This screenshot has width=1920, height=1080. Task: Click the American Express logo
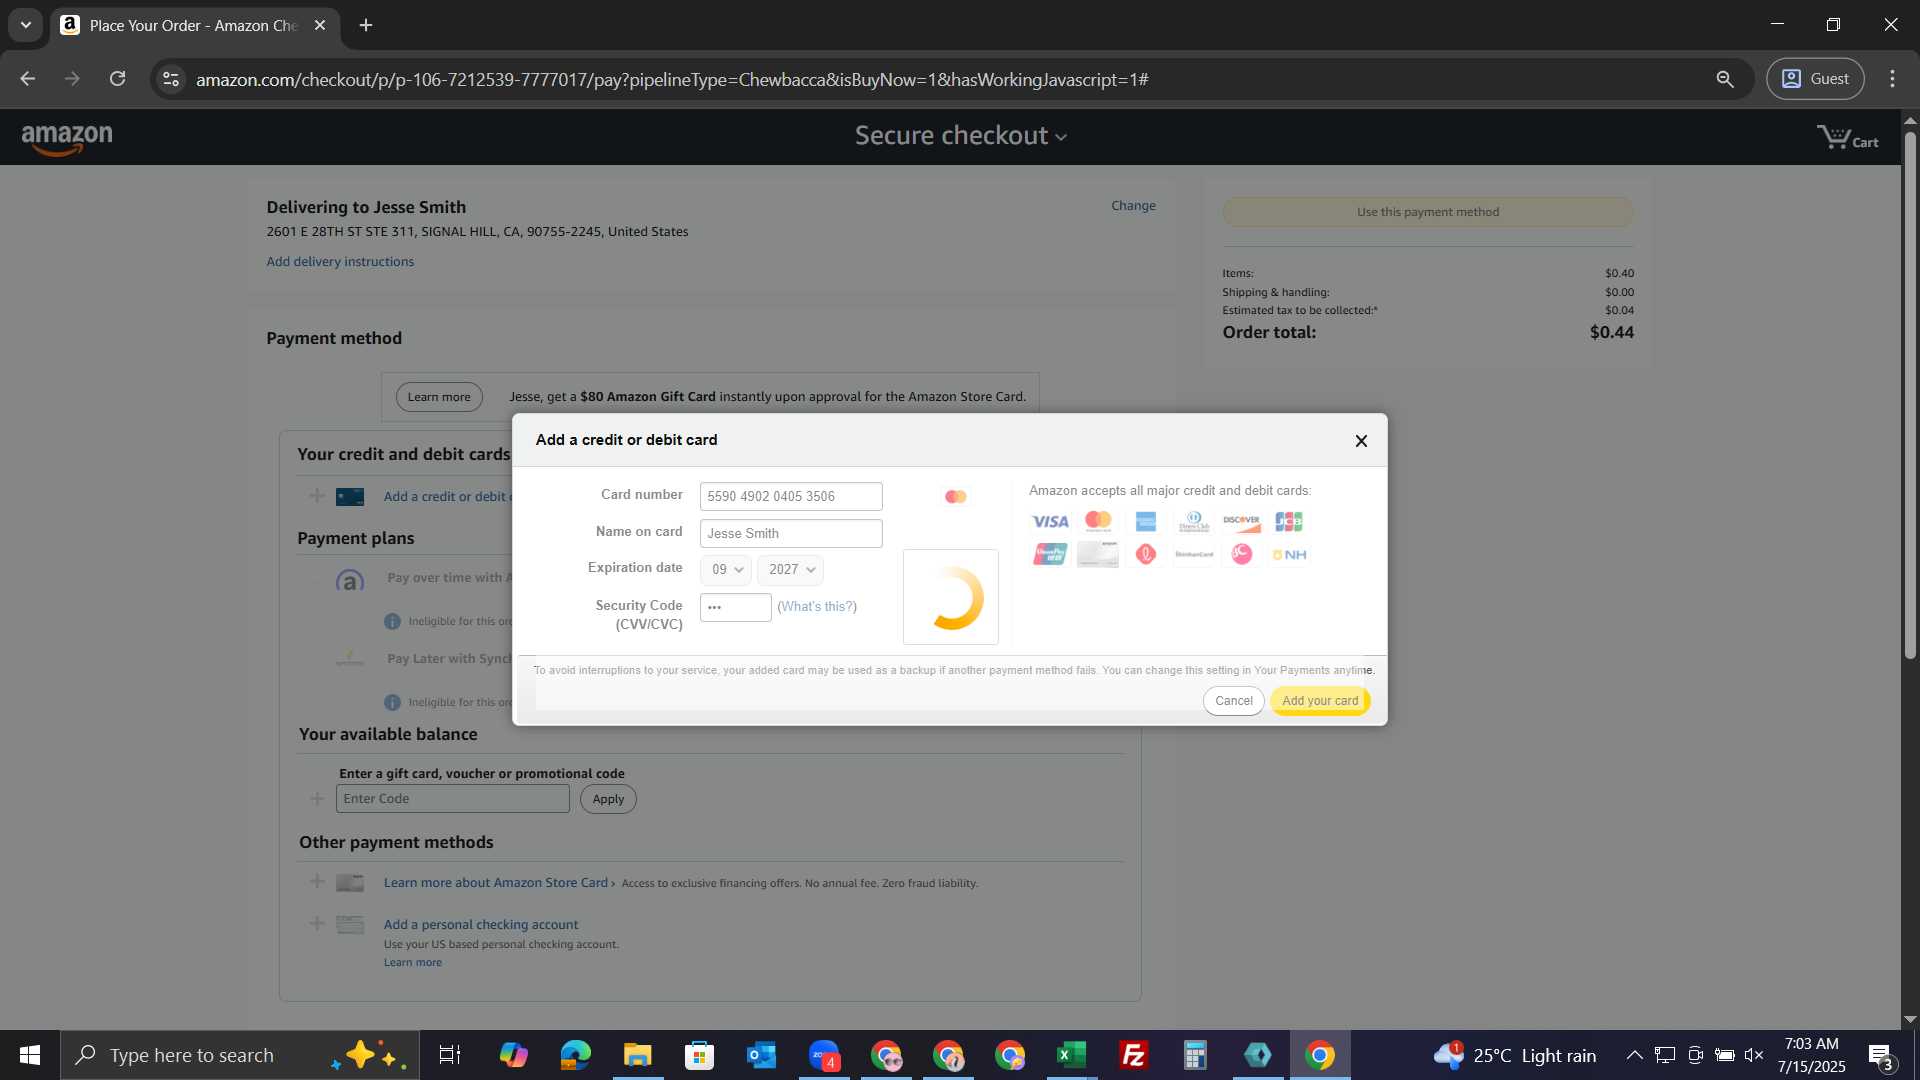[x=1146, y=521]
